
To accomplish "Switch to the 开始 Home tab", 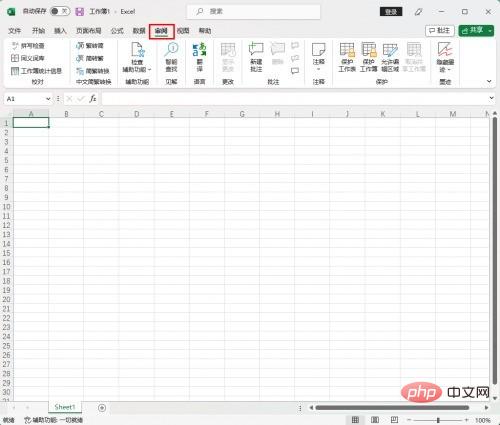I will pyautogui.click(x=38, y=31).
